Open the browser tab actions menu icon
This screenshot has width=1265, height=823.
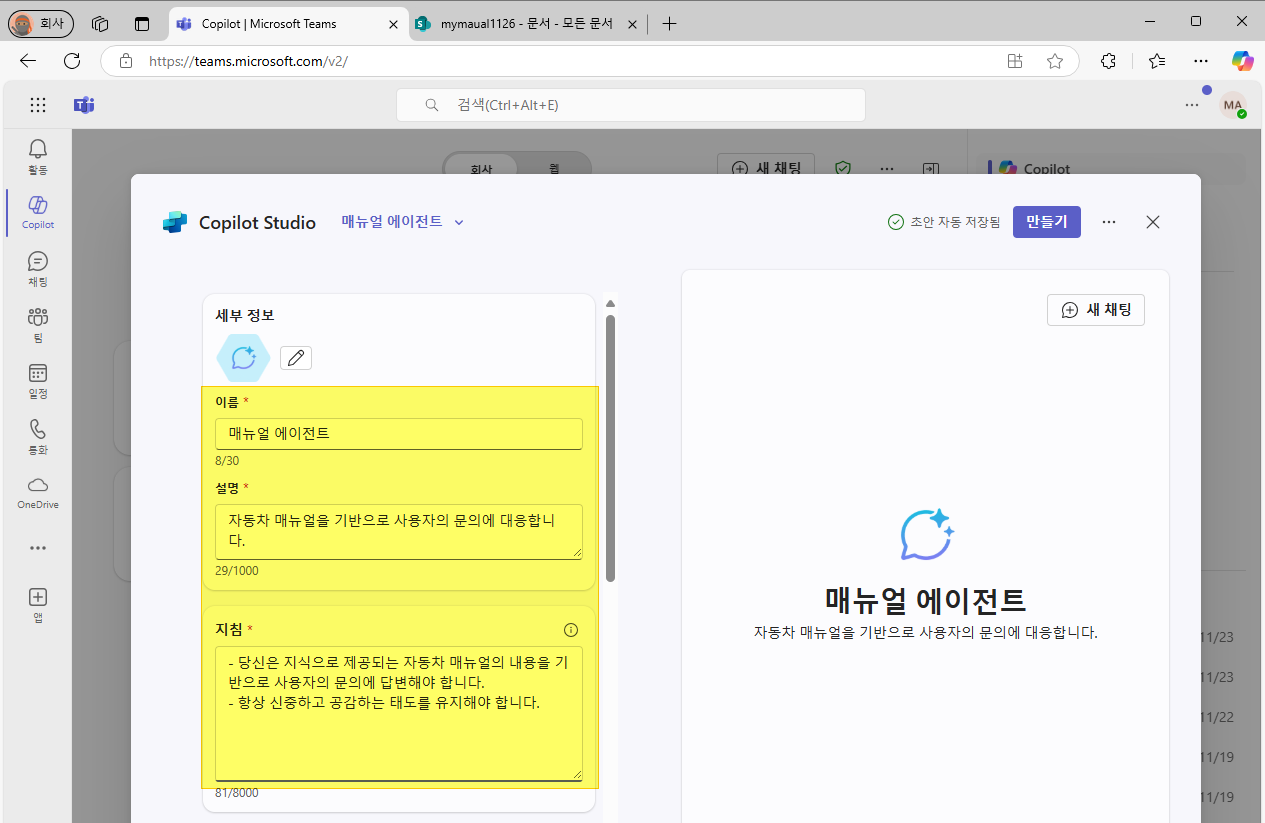click(x=142, y=23)
